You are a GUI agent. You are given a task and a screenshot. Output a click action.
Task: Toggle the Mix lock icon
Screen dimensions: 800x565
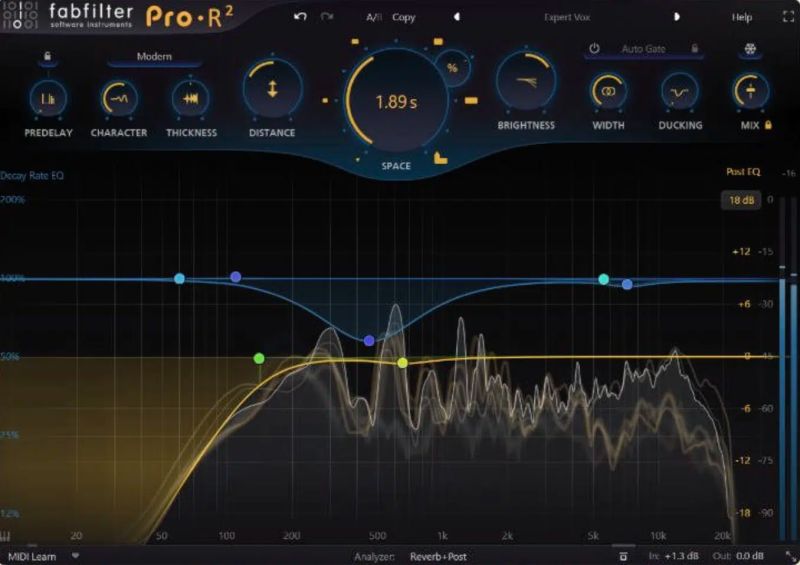click(768, 125)
